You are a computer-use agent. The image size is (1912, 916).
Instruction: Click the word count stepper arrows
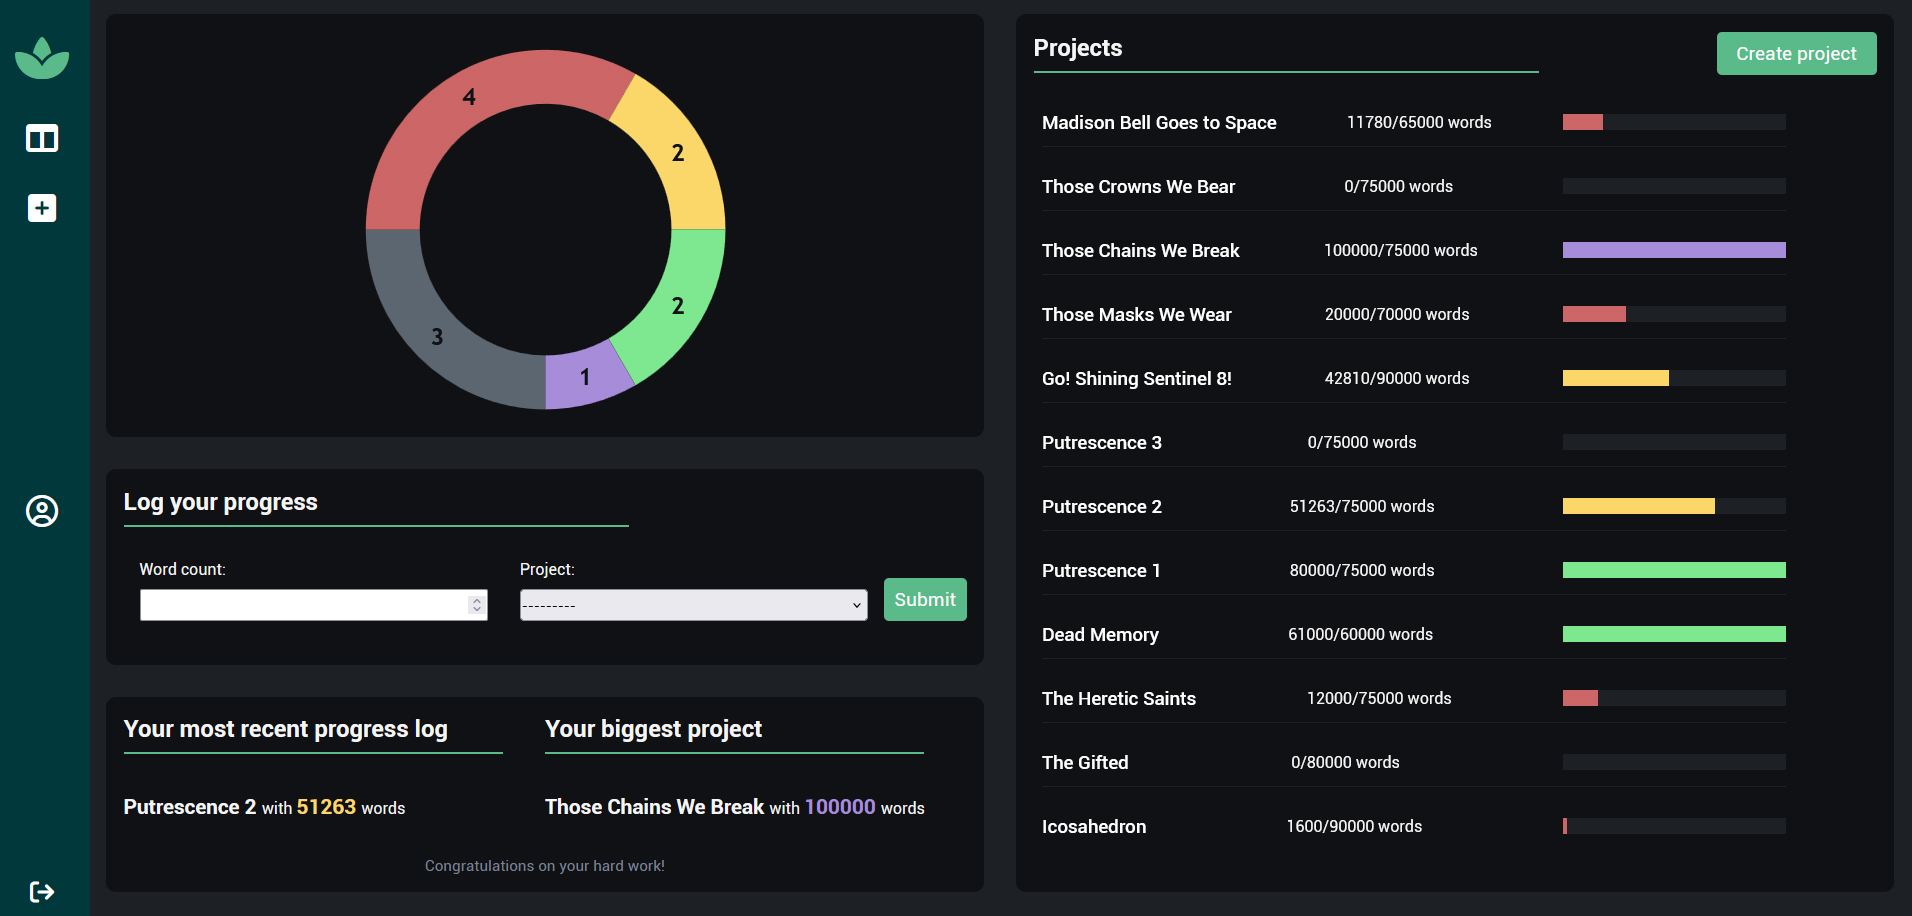click(x=476, y=605)
